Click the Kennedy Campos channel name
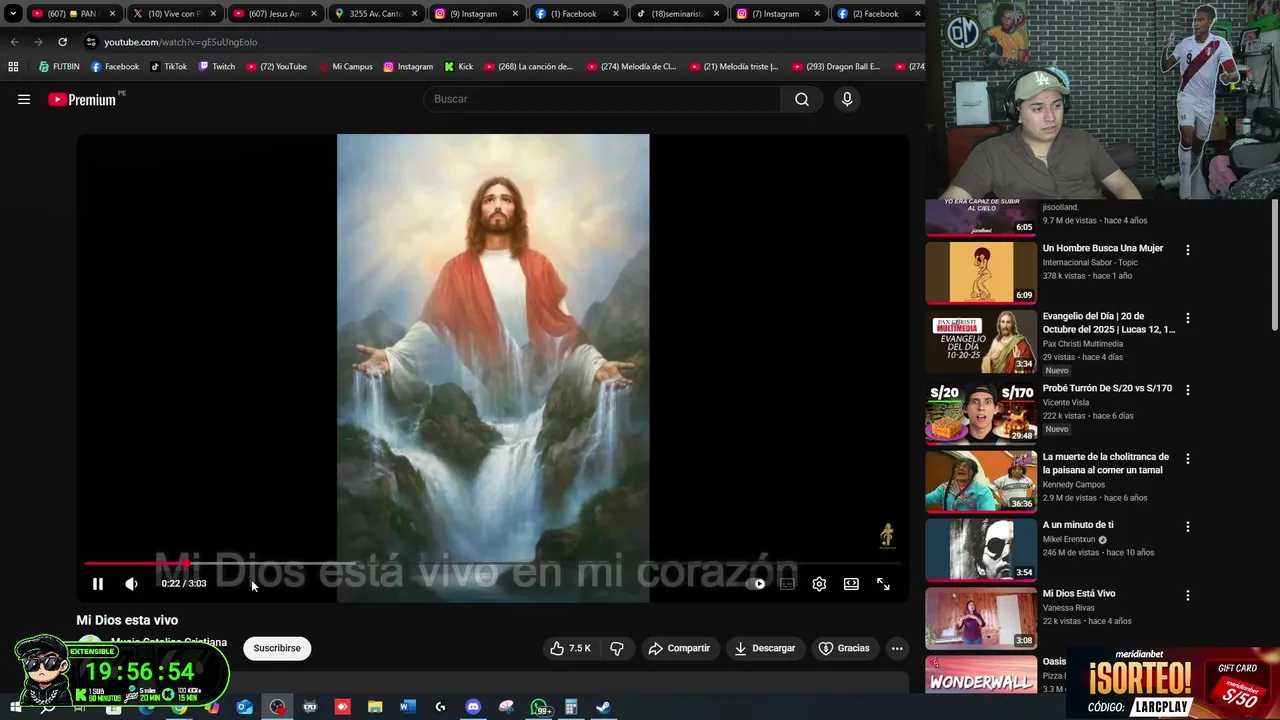 coord(1074,485)
